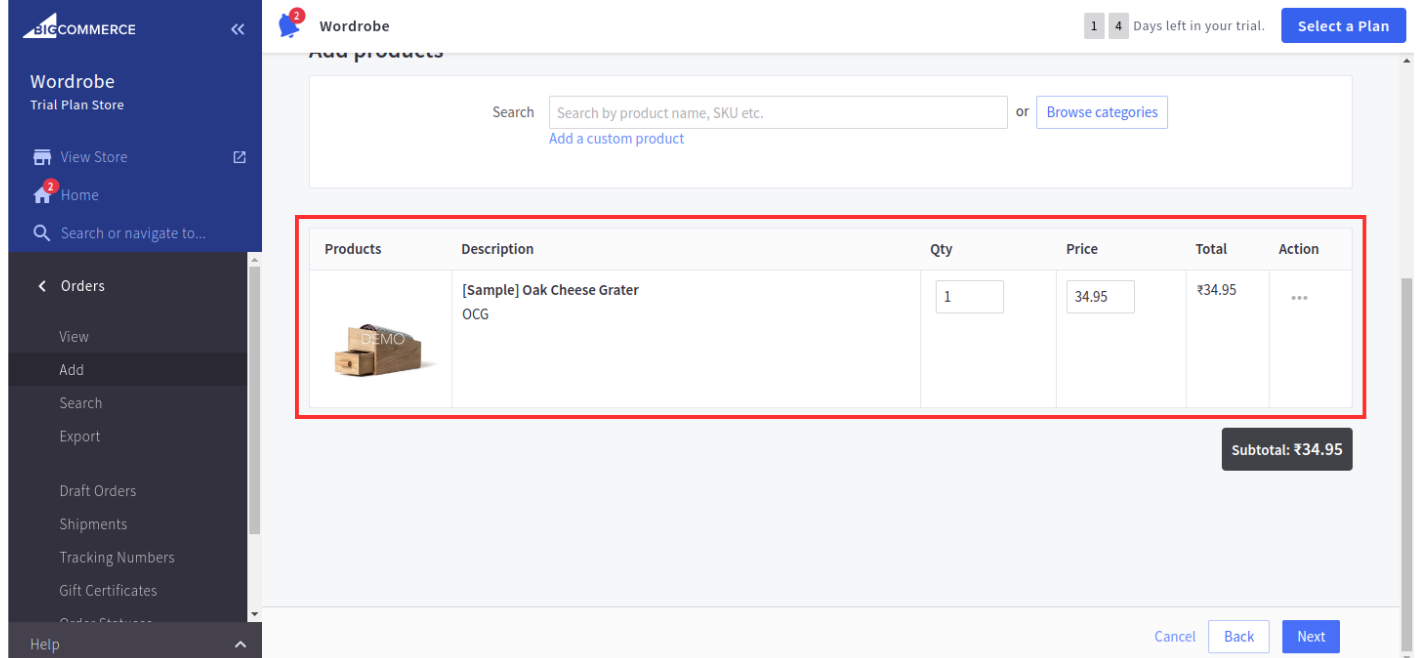Click Add a custom product link
1422x658 pixels.
tap(616, 139)
